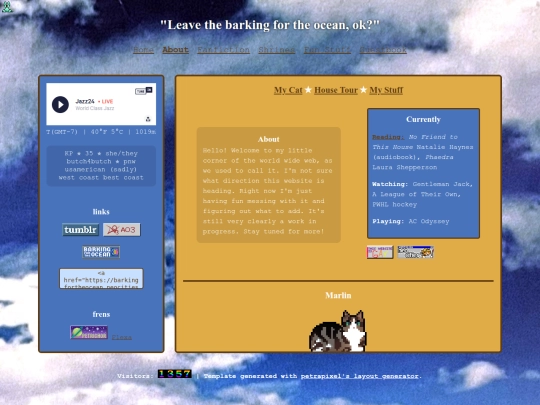Go to the Home page
Image resolution: width=540 pixels, height=405 pixels.
tap(143, 50)
